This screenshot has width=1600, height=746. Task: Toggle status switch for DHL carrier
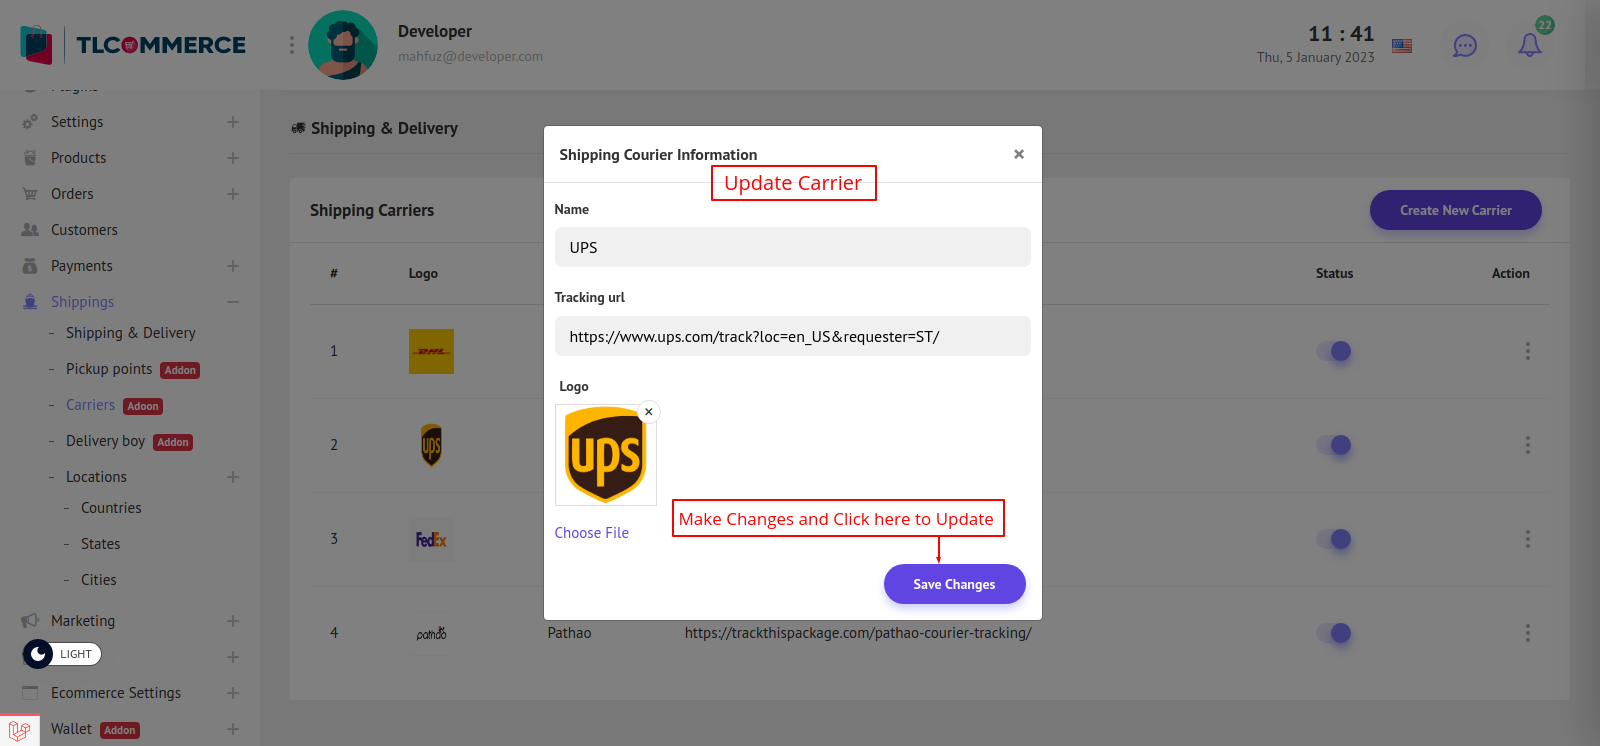coord(1334,351)
